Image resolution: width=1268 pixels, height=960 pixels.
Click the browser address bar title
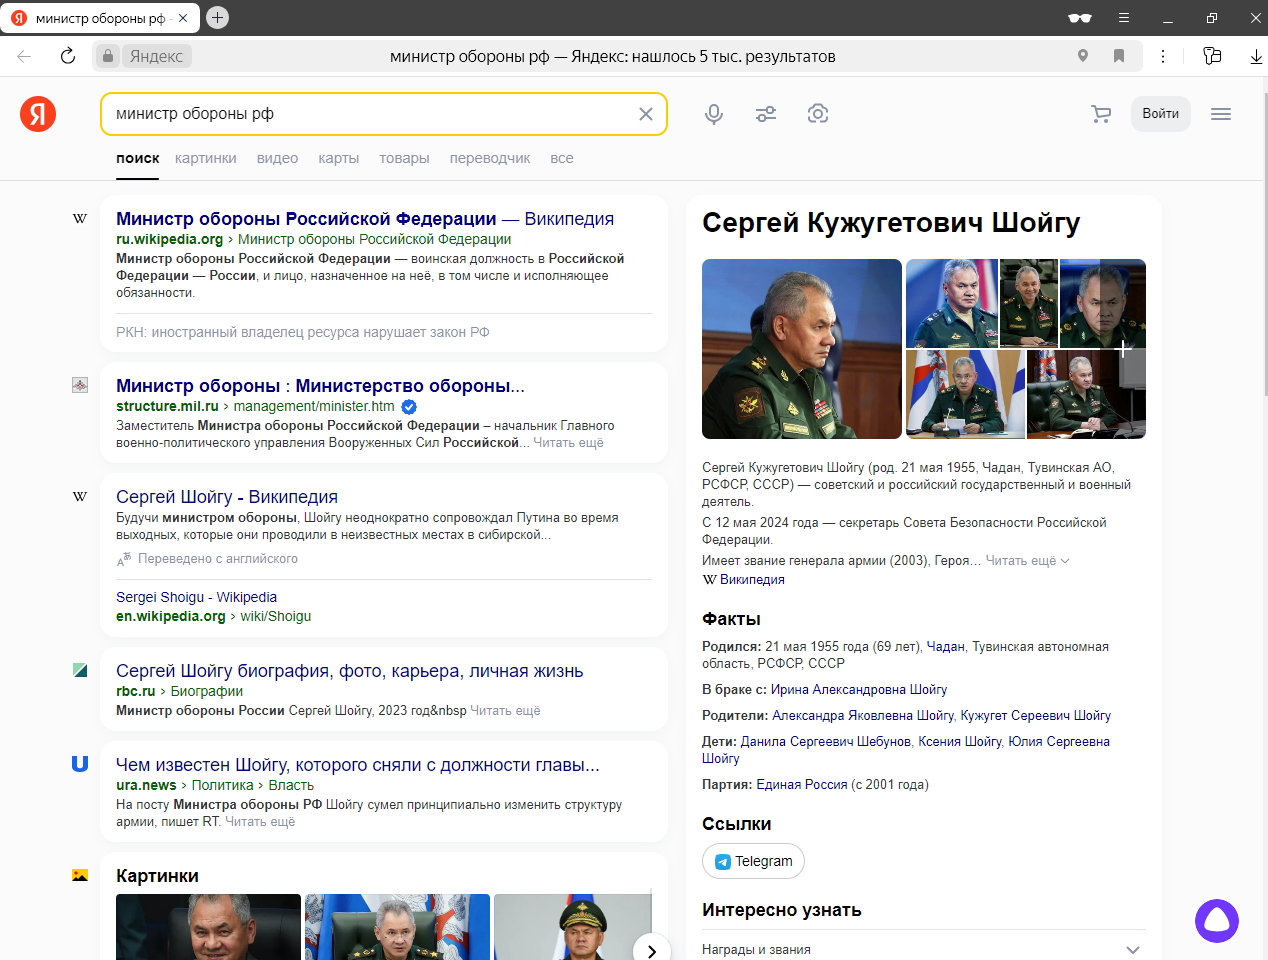point(612,56)
